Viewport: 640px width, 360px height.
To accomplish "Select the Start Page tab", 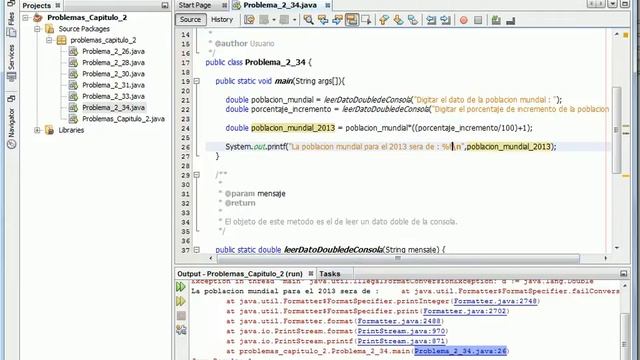I will (x=195, y=5).
